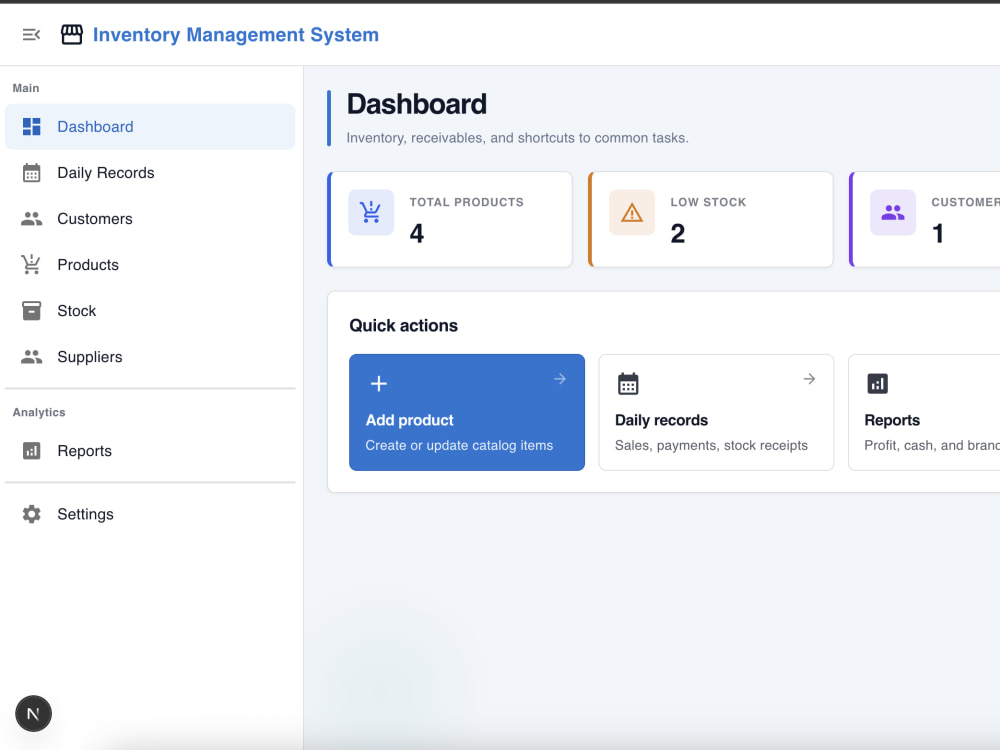1000x750 pixels.
Task: Click the Customers card count 1
Action: pyautogui.click(x=938, y=233)
